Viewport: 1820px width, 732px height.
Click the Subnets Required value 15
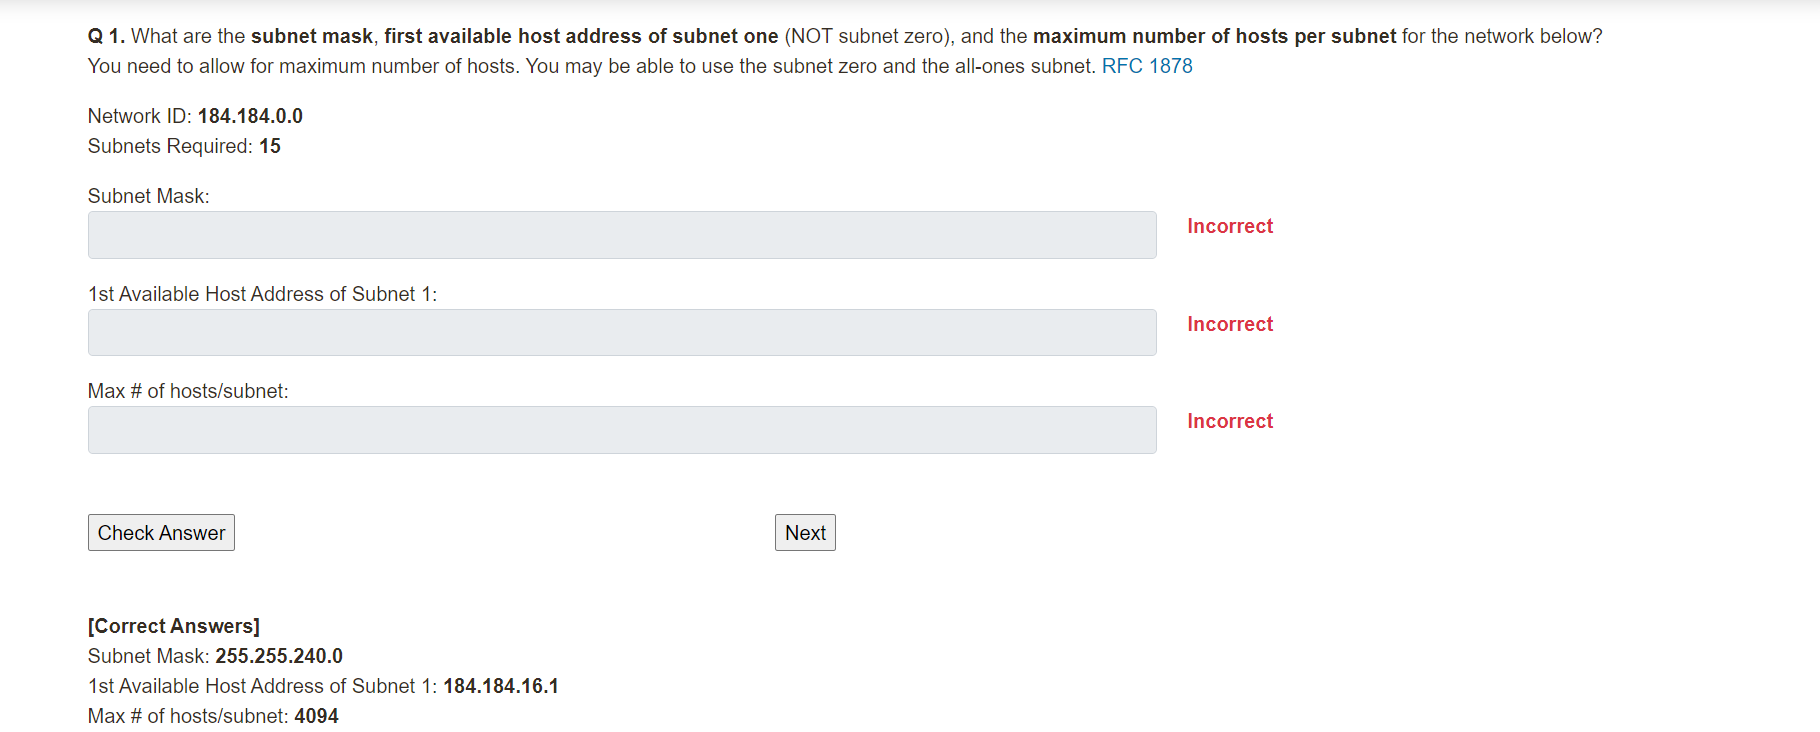click(270, 146)
